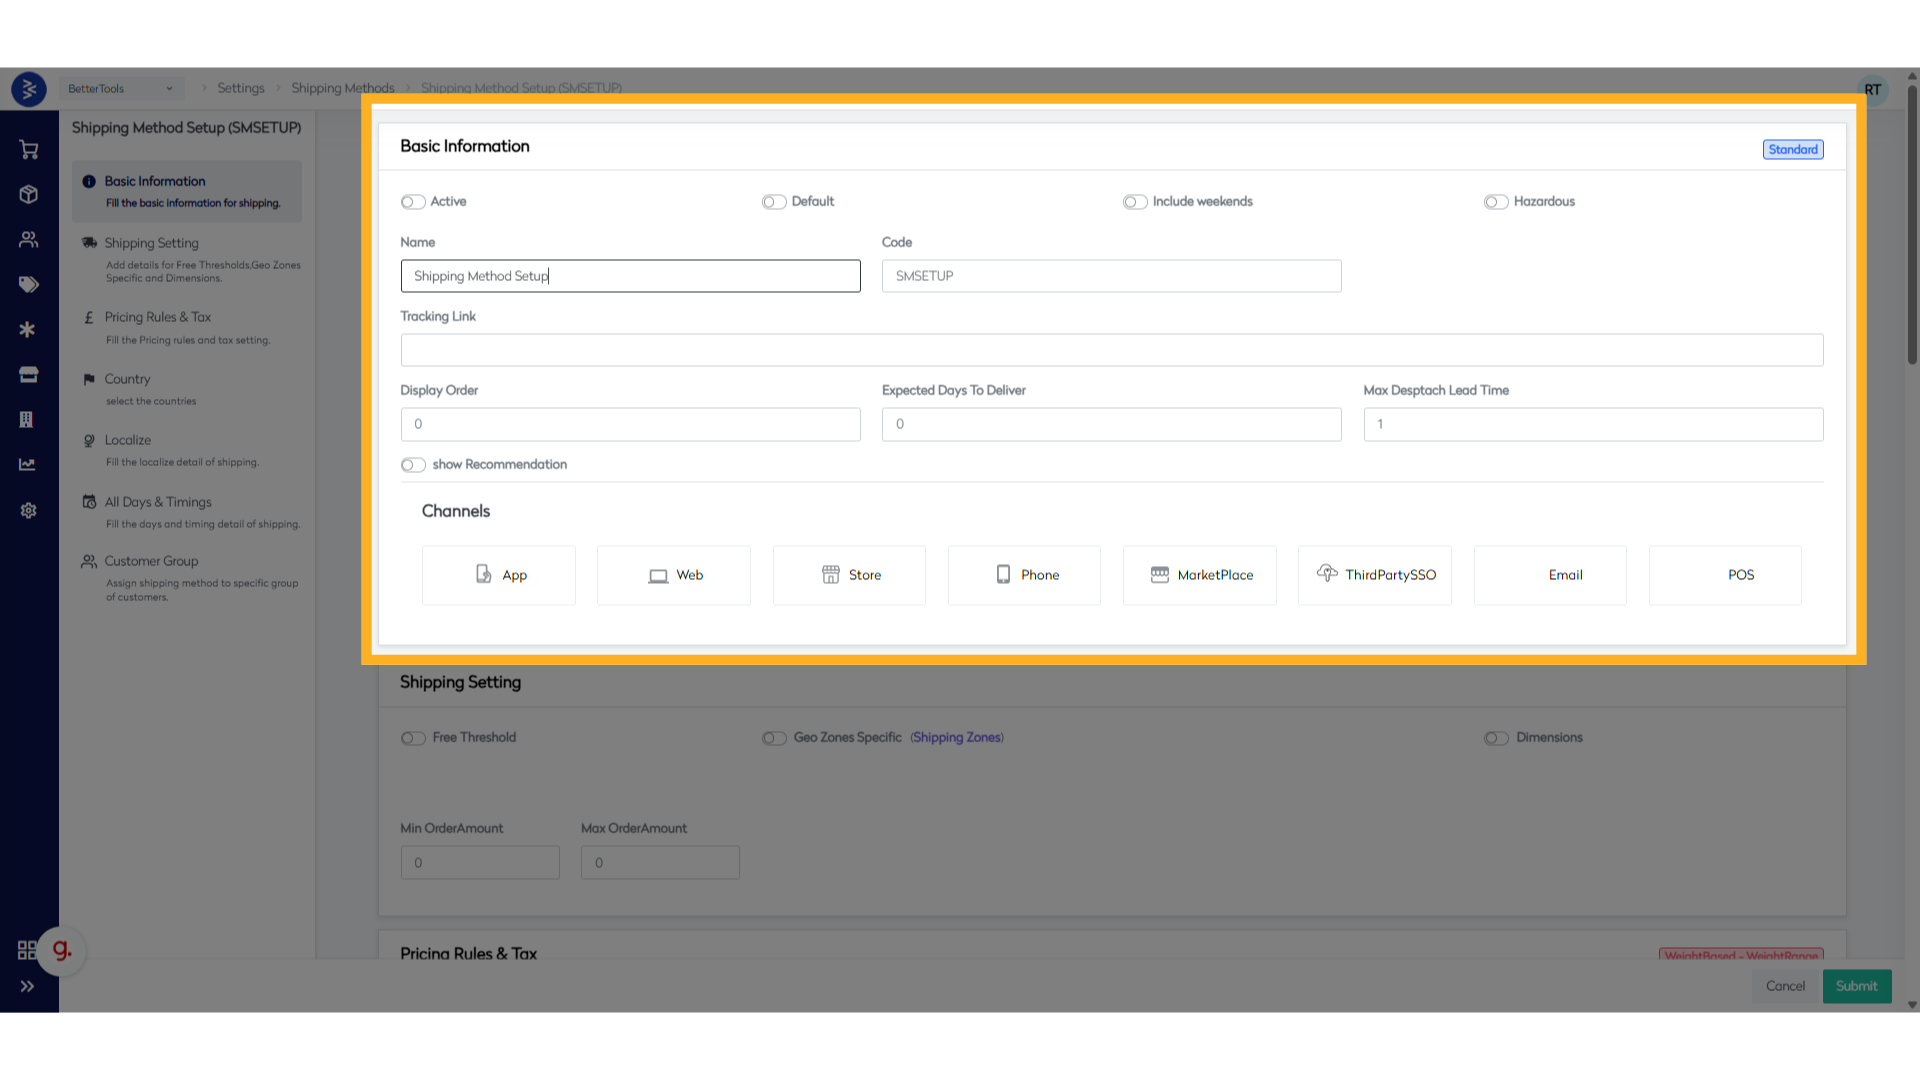The image size is (1920, 1080).
Task: Open the BetterTools store dropdown
Action: tap(120, 88)
